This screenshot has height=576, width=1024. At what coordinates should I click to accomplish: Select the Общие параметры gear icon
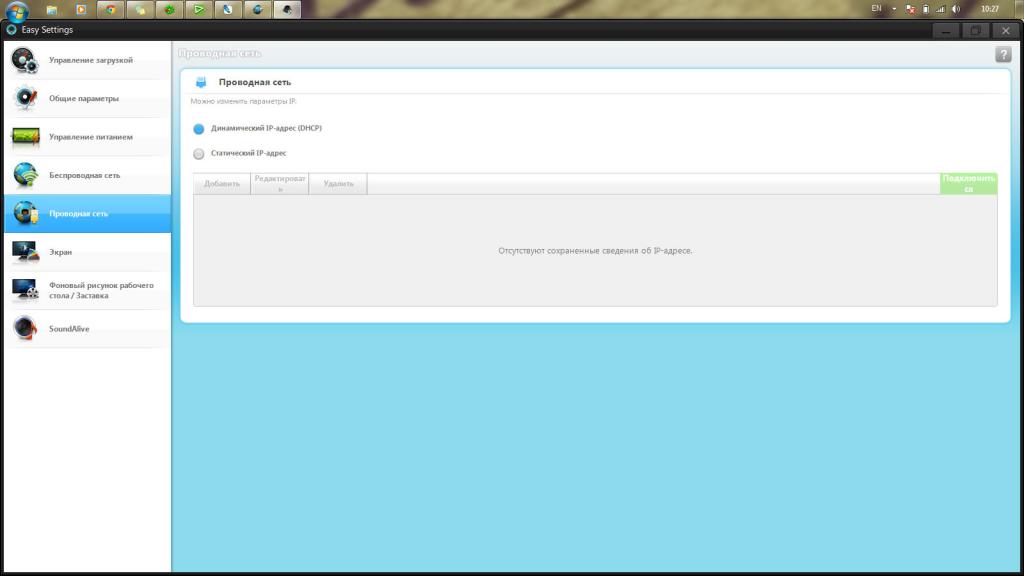[x=25, y=98]
